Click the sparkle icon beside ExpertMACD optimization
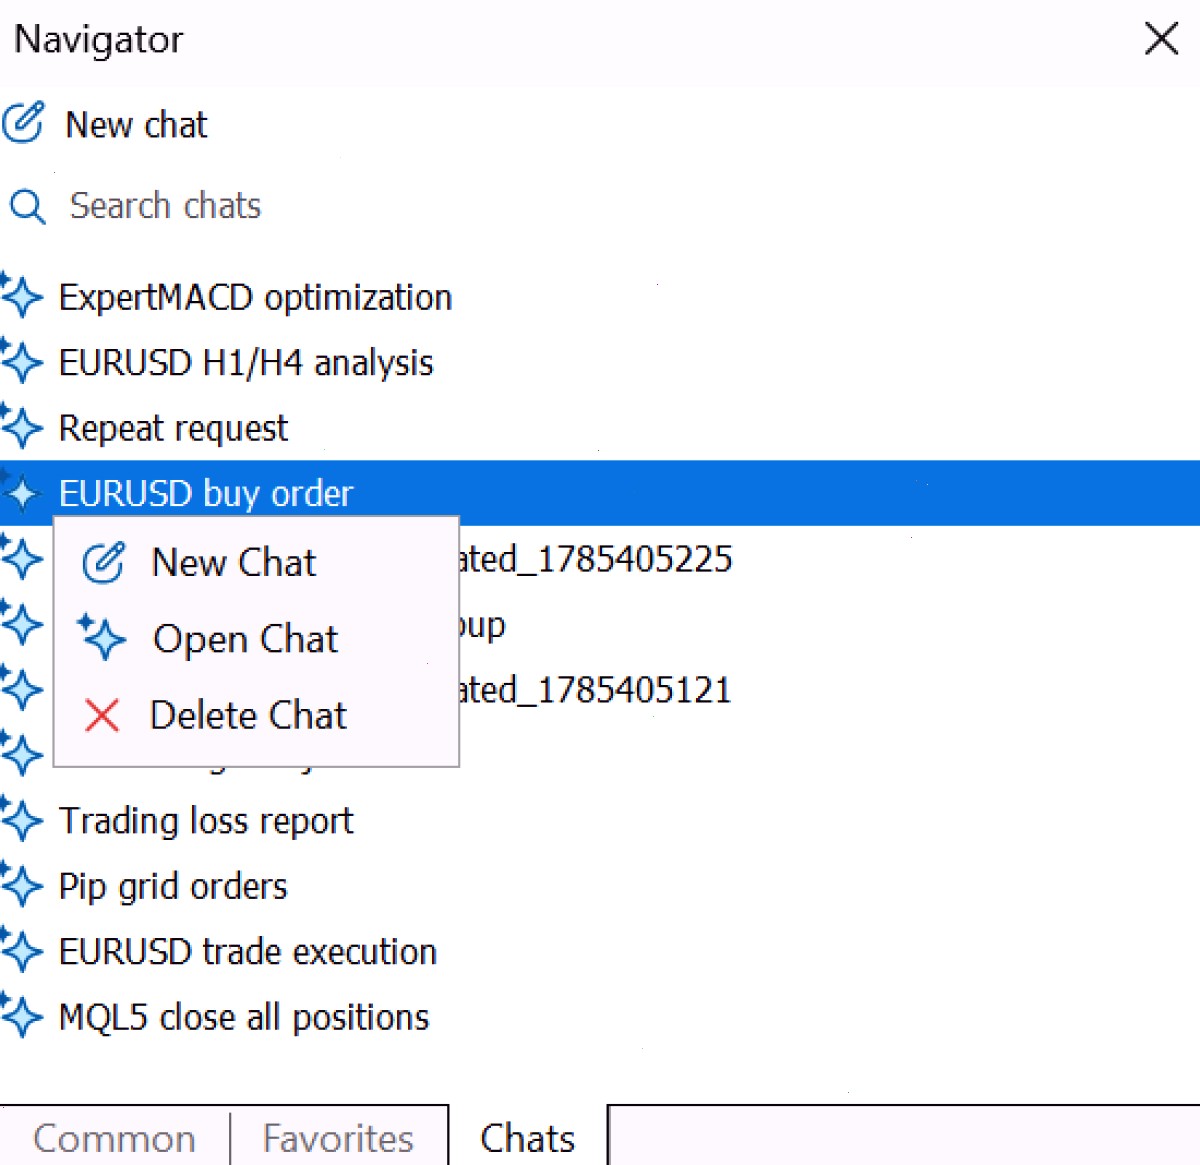Viewport: 1200px width, 1165px height. tap(21, 296)
